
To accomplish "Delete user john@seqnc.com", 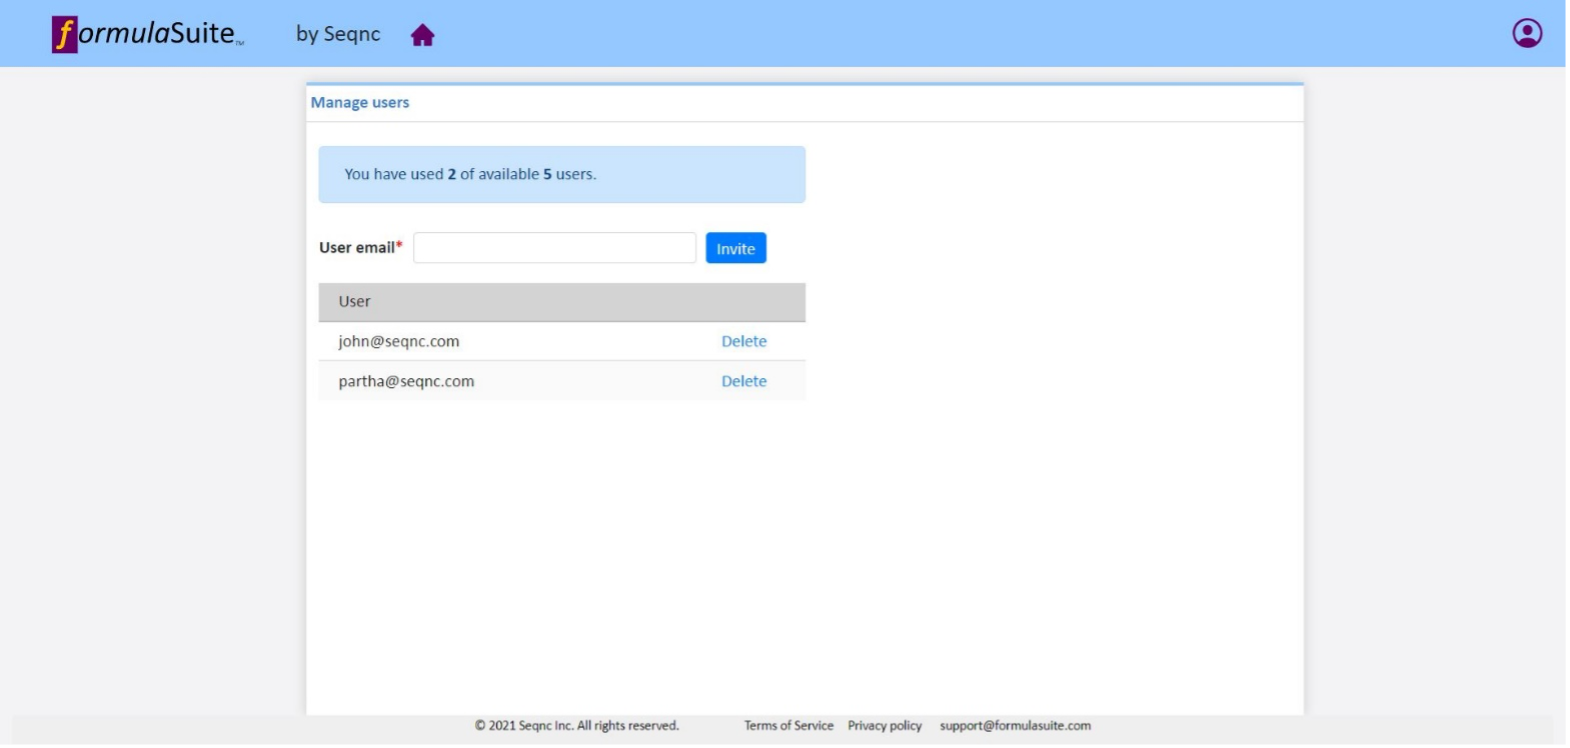I will click(x=744, y=341).
